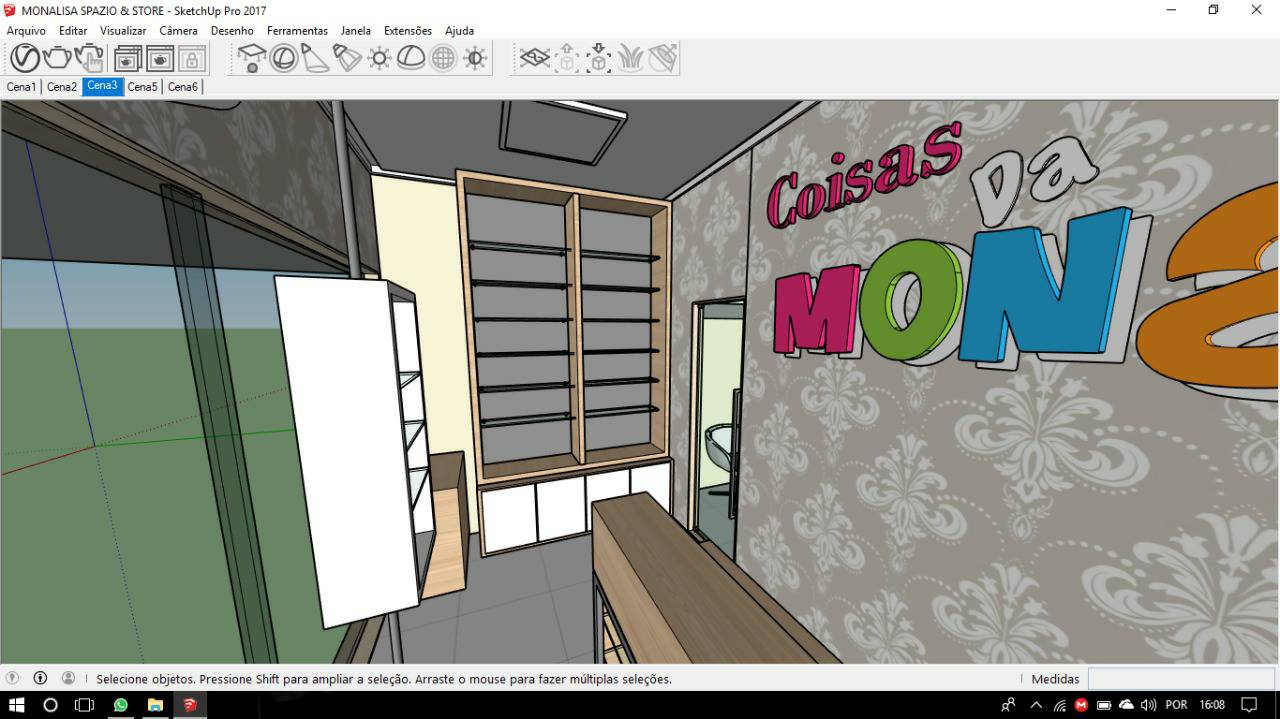
Task: Open the Windows Start menu
Action: tap(16, 705)
